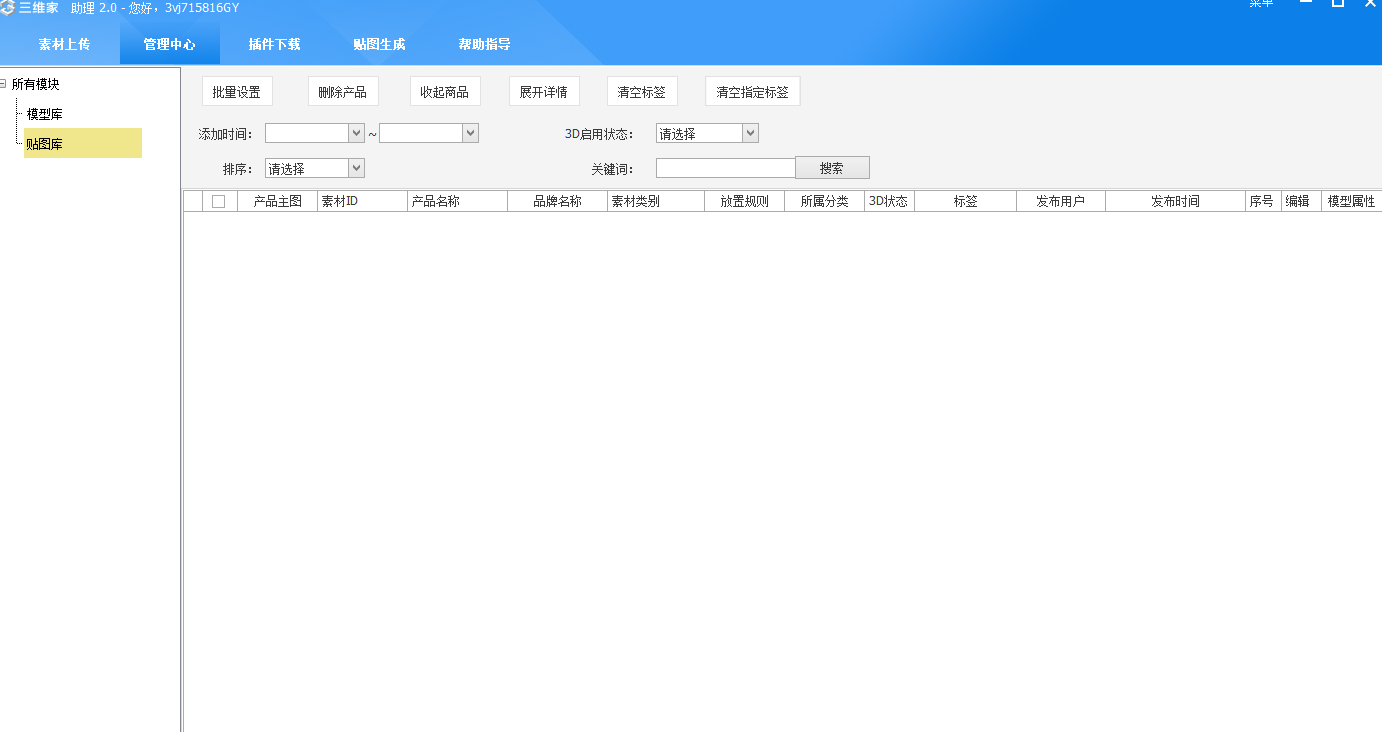Click the 编辑 column header
The height and width of the screenshot is (732, 1382).
tap(1301, 201)
